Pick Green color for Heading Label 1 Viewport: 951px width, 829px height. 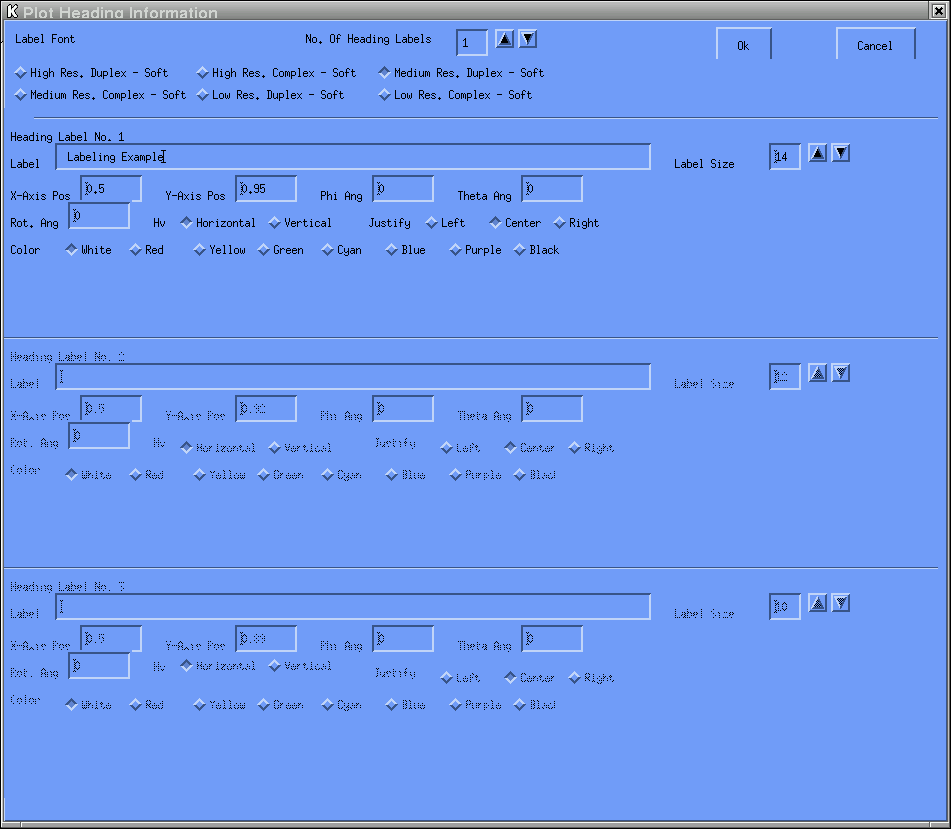click(x=280, y=250)
